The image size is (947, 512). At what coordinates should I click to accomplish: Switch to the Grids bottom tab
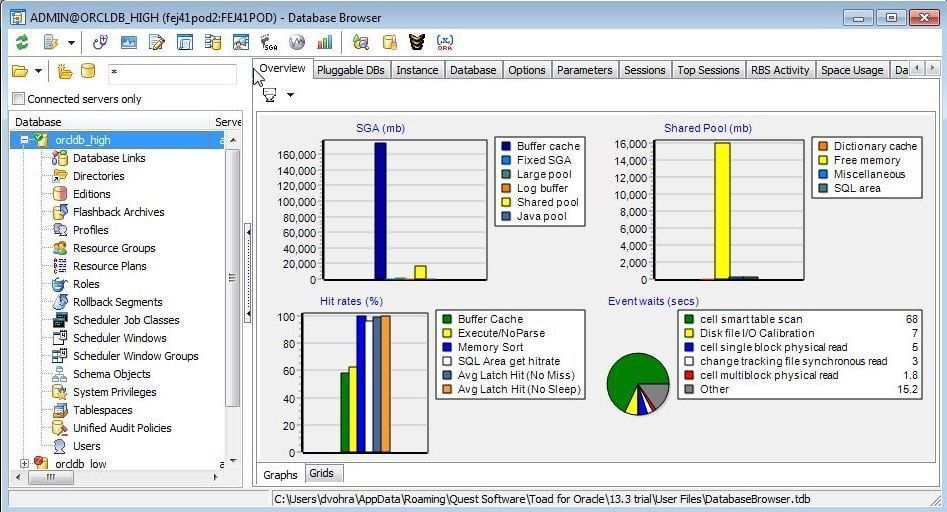point(321,473)
